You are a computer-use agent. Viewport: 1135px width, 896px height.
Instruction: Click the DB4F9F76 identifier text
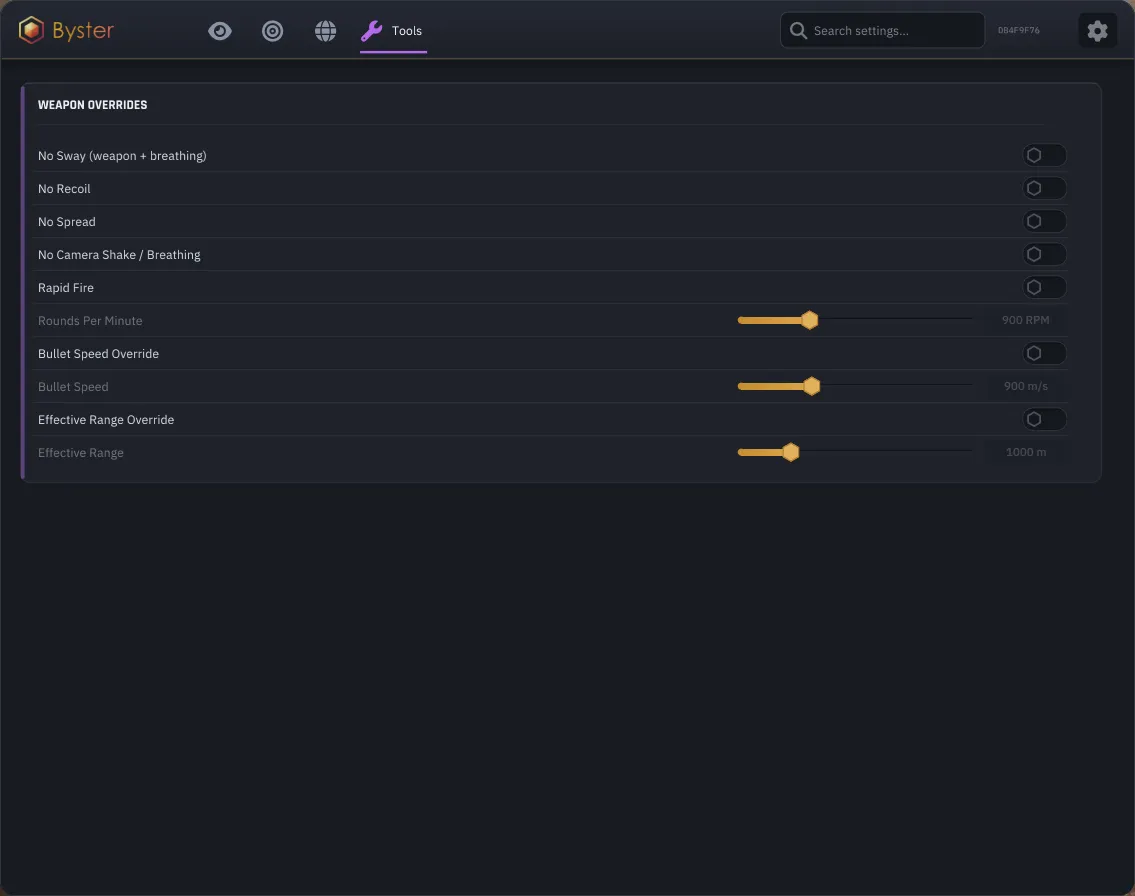click(1018, 30)
